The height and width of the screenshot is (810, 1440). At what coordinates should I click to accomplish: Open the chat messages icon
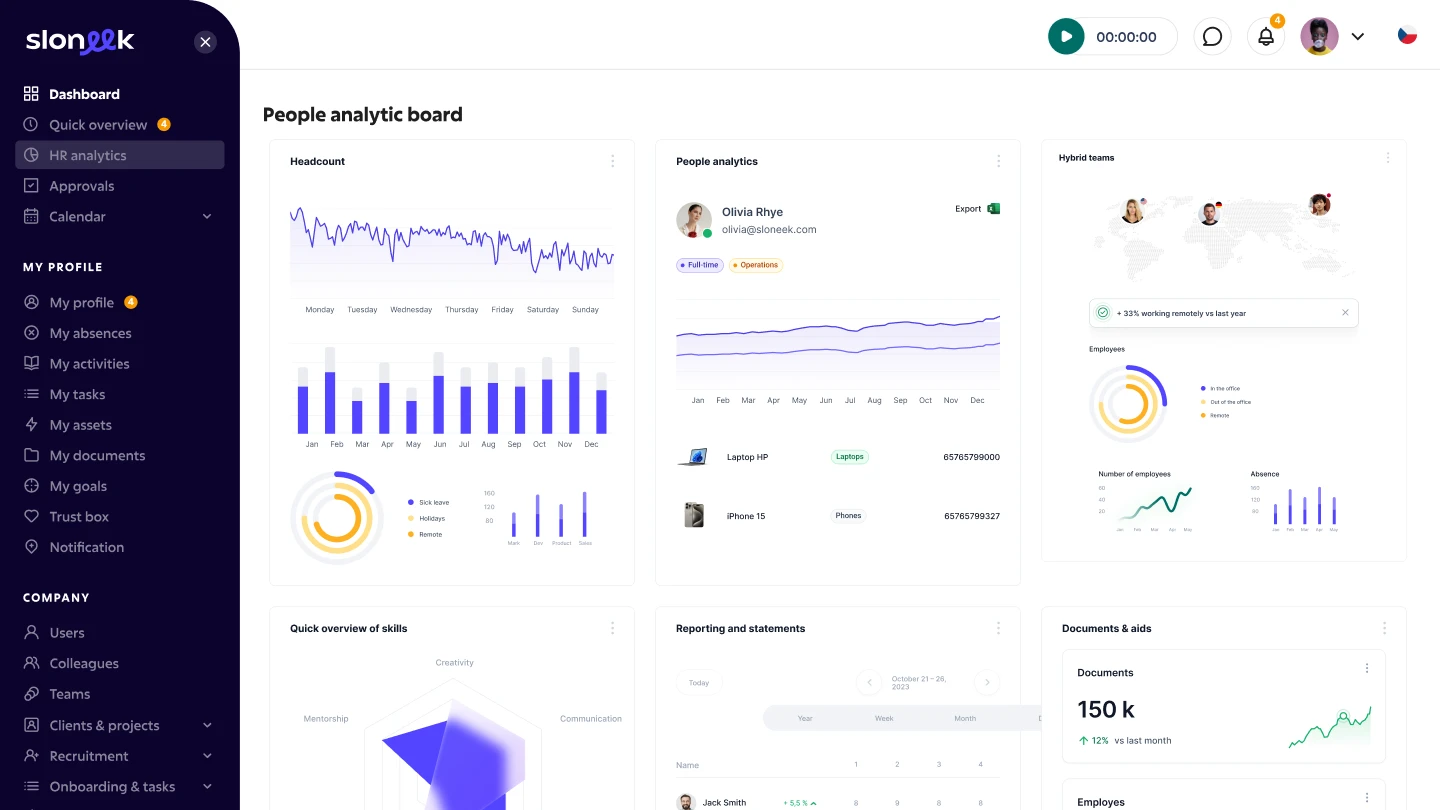click(x=1212, y=37)
